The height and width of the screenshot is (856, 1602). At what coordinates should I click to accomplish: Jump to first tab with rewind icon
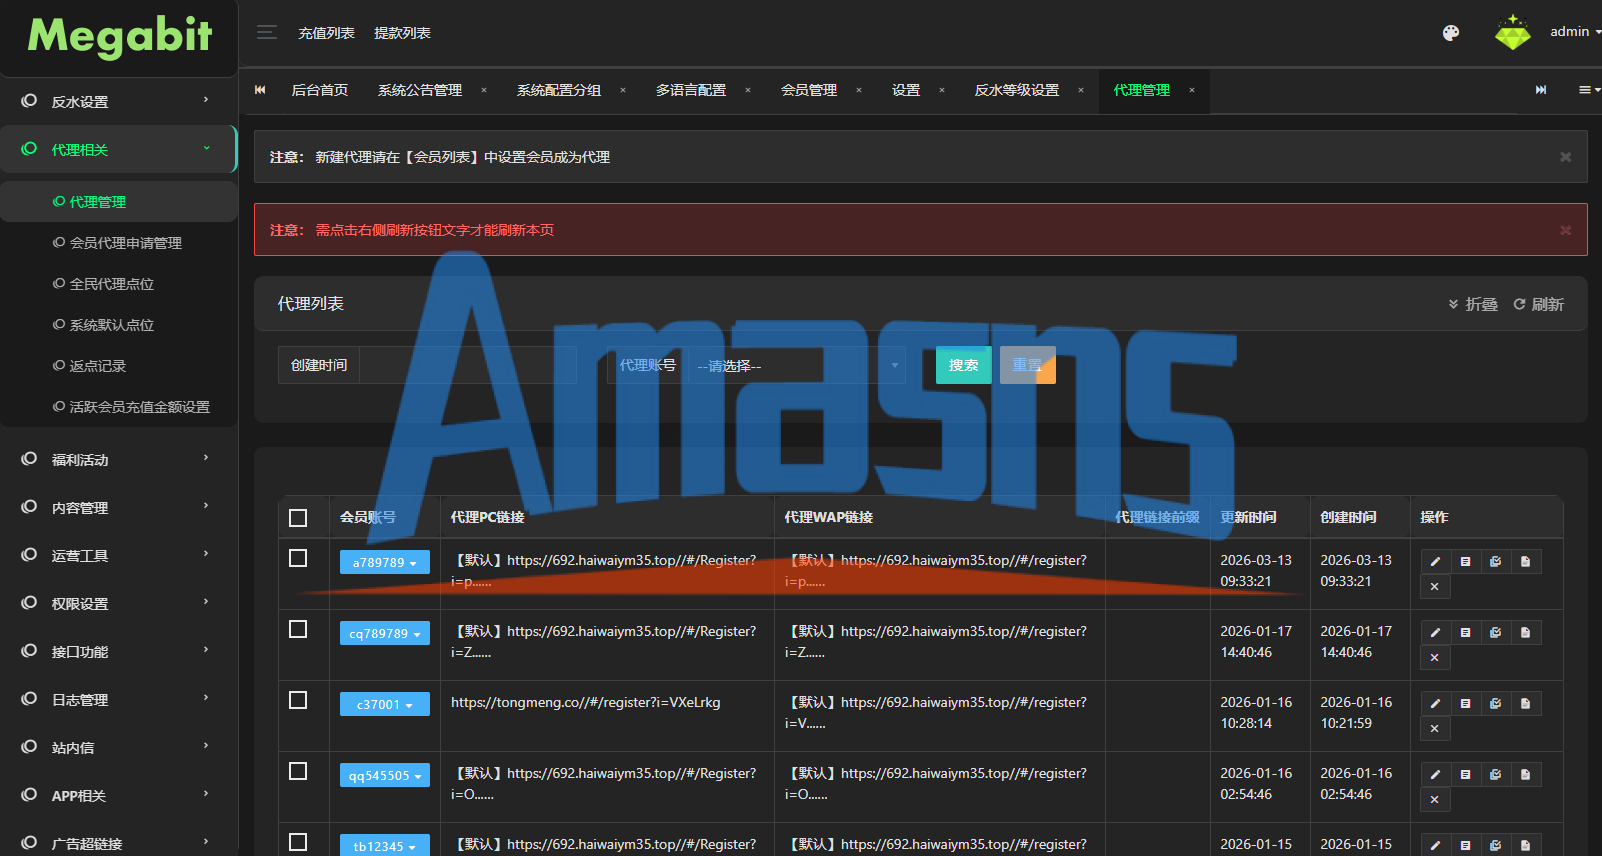(x=260, y=90)
